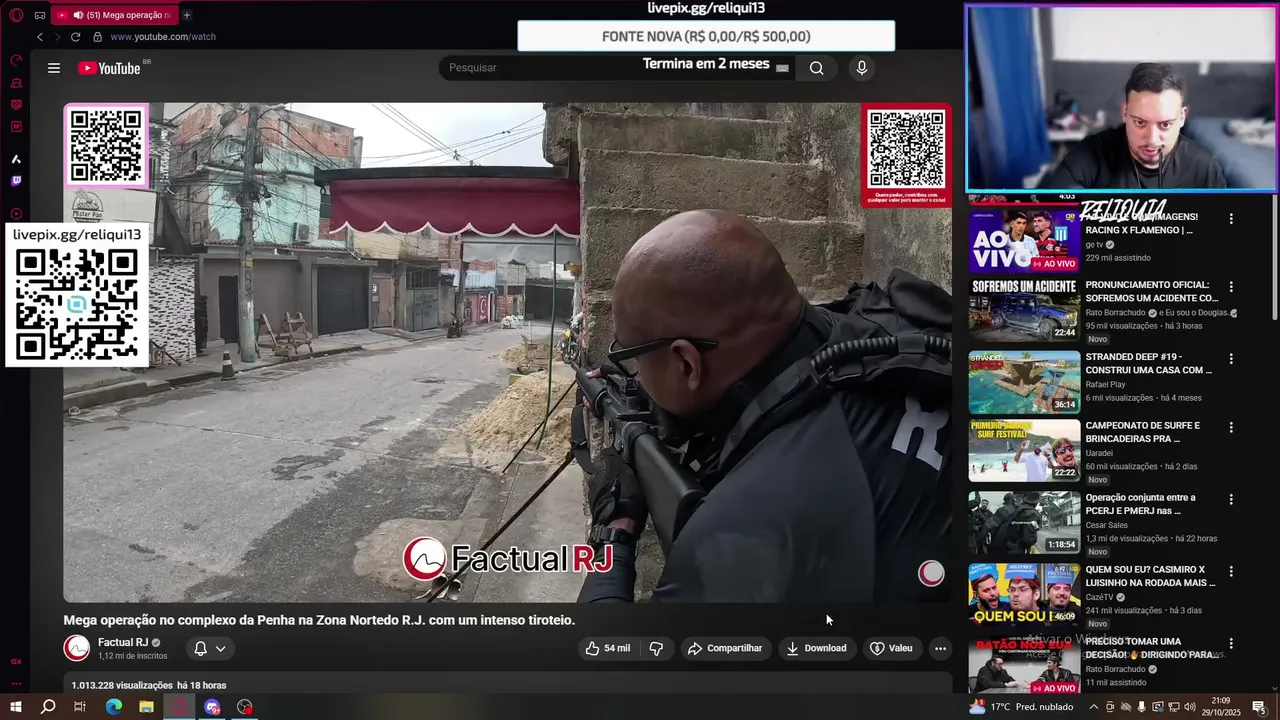
Task: Open options for Campeonato de Surfe video
Action: tap(1231, 427)
